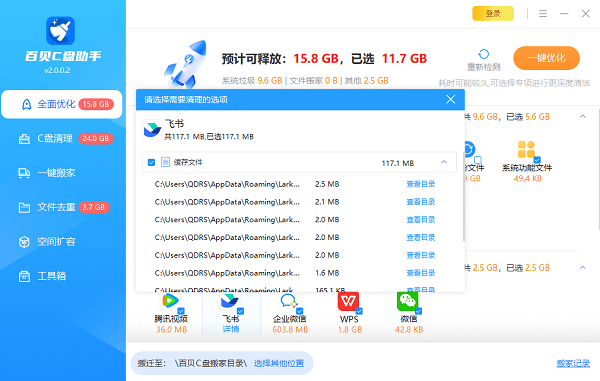Click the 飞书 app icon in dialog header
This screenshot has height=381, width=600.
tap(152, 130)
